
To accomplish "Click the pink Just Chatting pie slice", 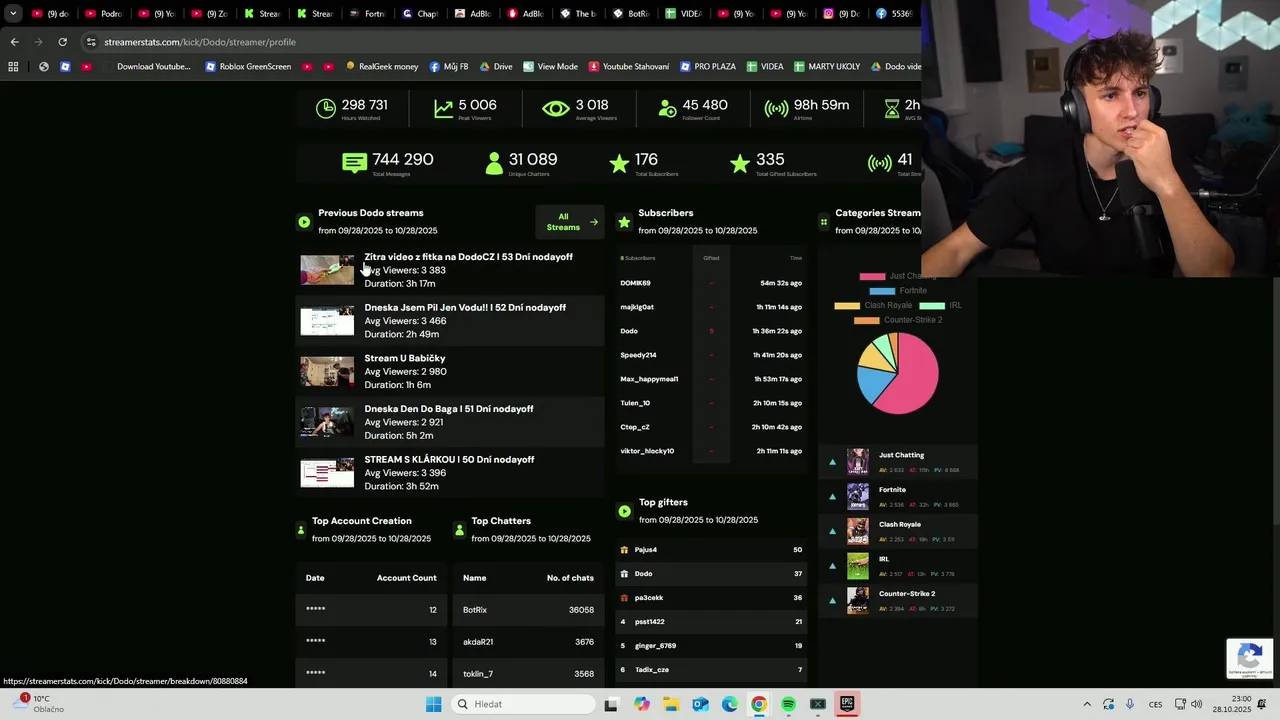I will 912,380.
